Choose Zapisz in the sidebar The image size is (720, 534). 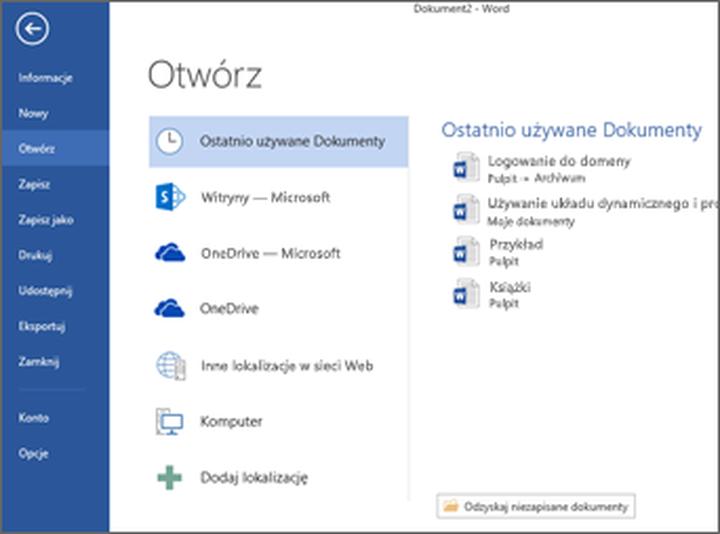point(34,184)
